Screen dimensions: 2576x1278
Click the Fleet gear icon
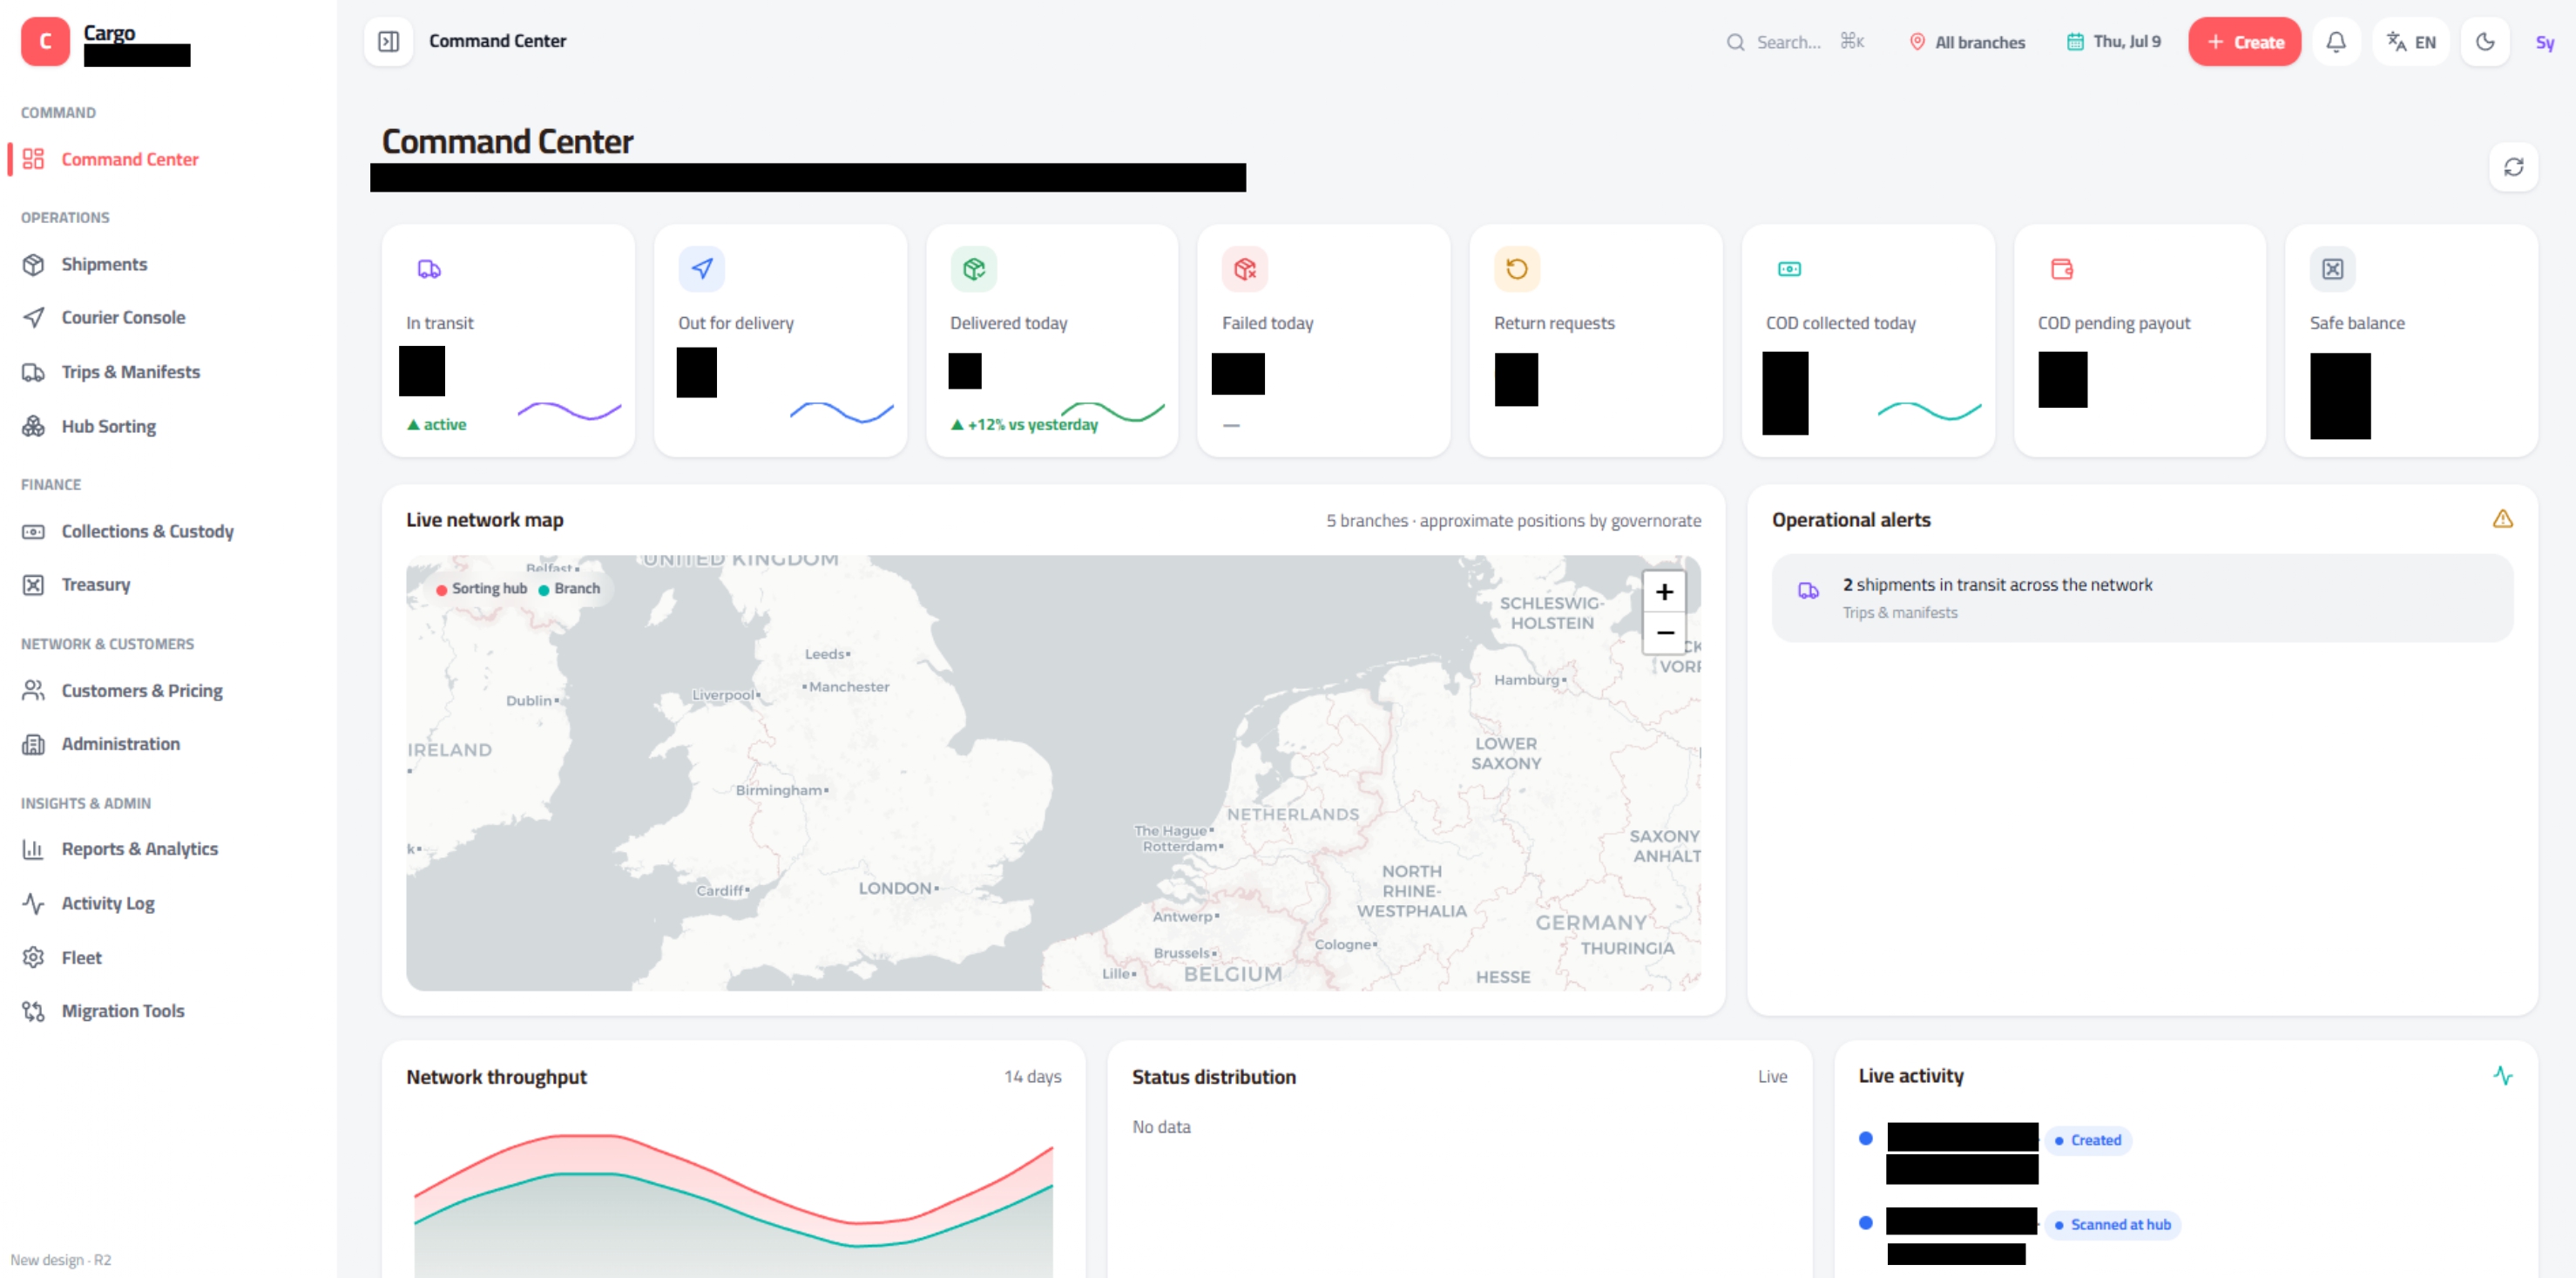click(33, 957)
